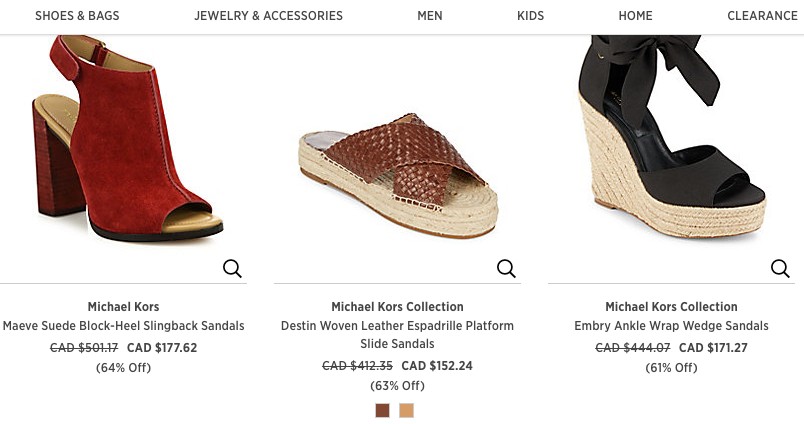Click Michael Kors Collection above Embry sandals

[671, 307]
